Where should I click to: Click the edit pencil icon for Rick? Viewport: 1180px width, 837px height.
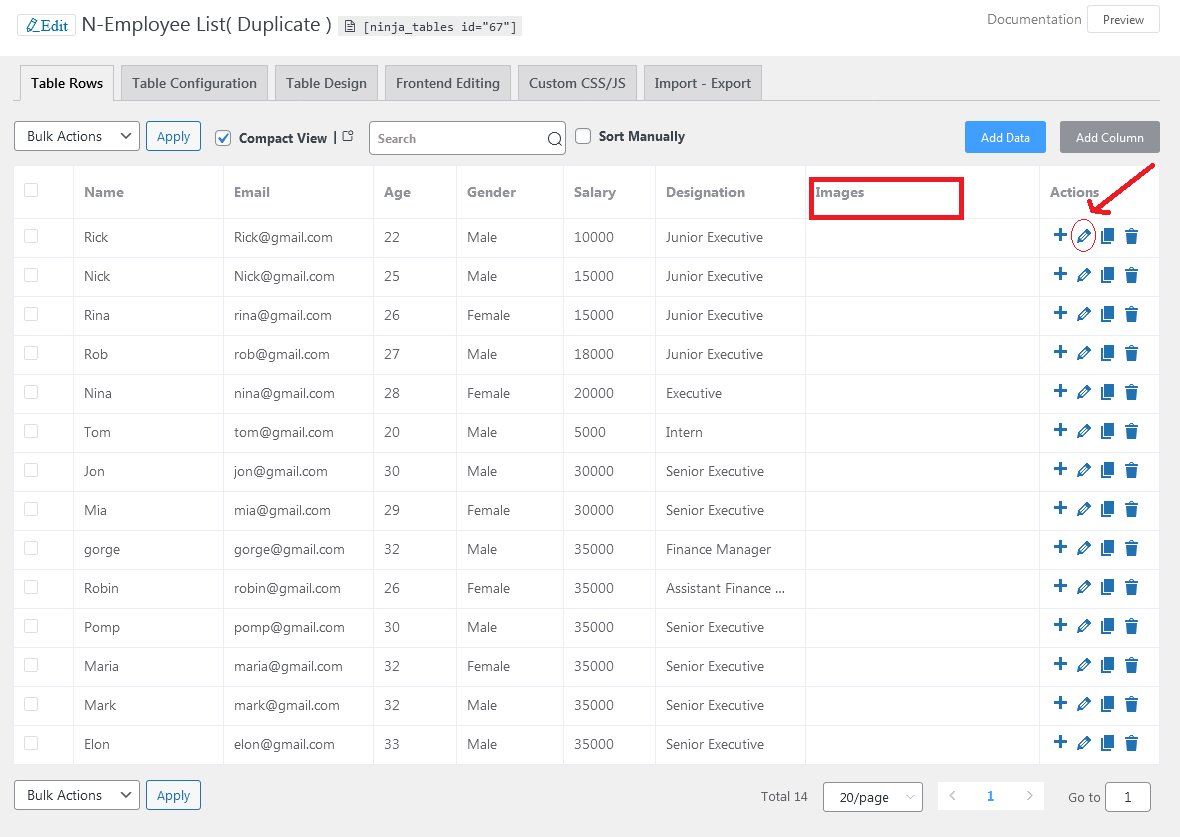pos(1083,236)
